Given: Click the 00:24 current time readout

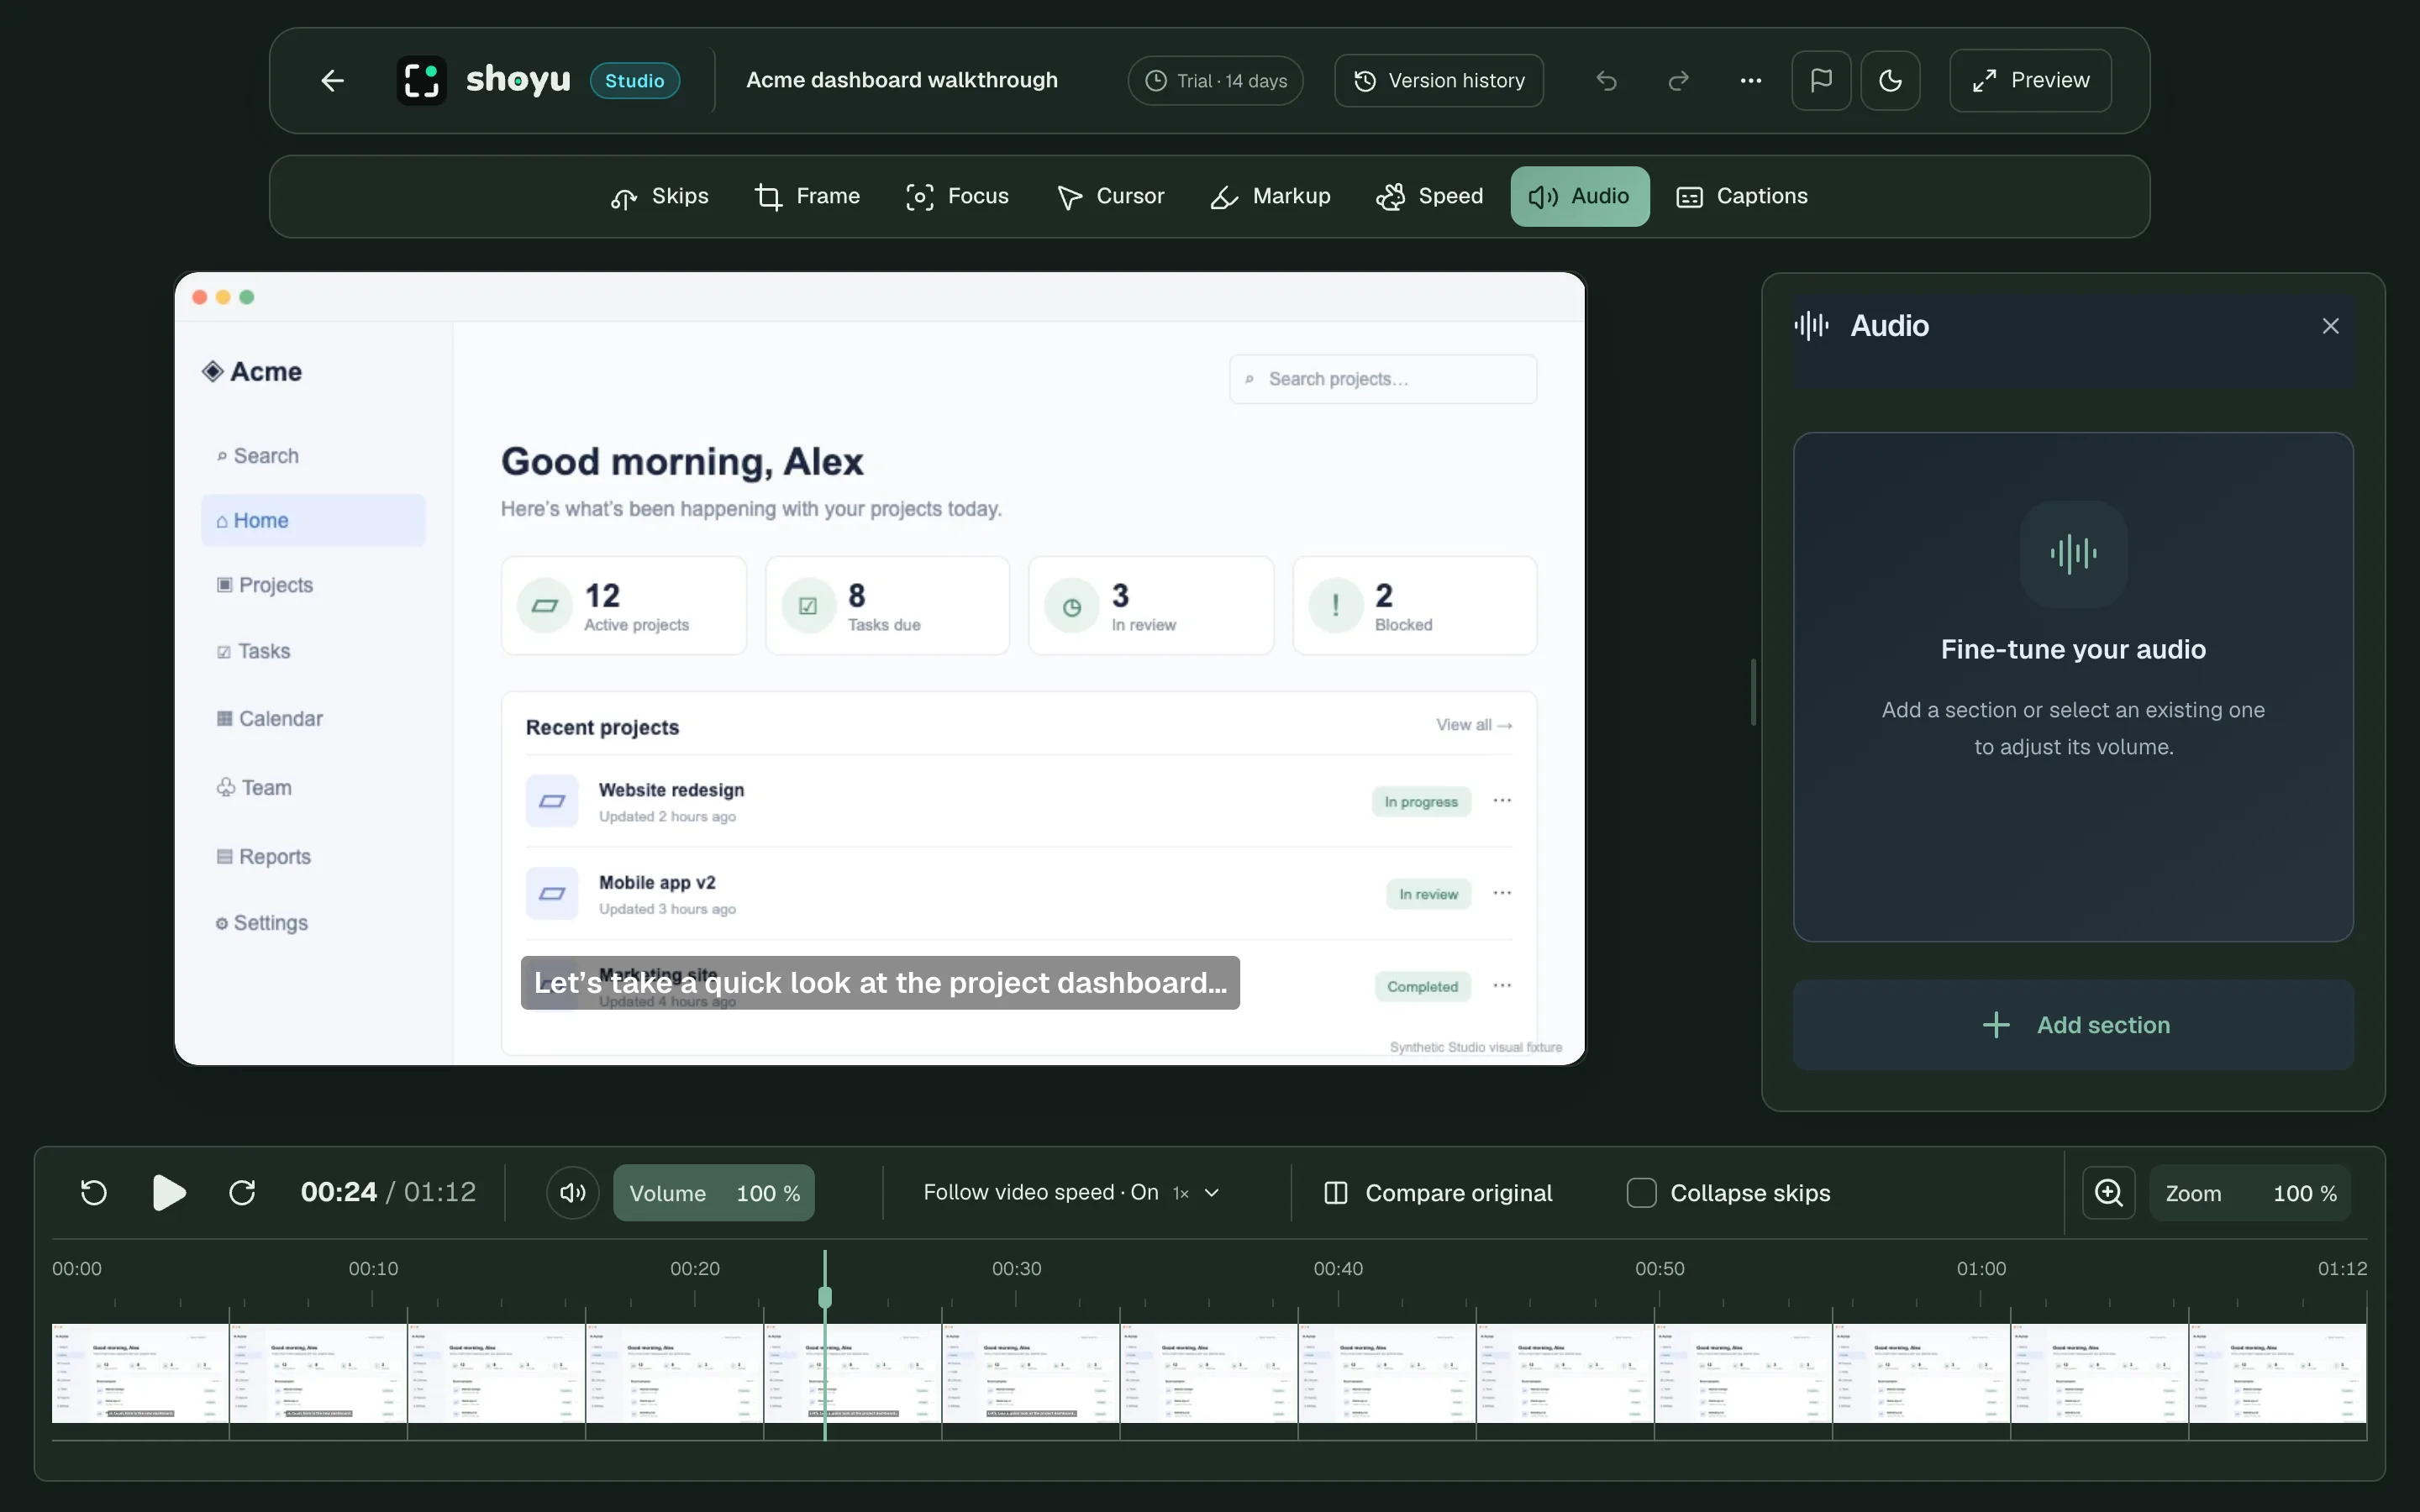Looking at the screenshot, I should pyautogui.click(x=339, y=1192).
